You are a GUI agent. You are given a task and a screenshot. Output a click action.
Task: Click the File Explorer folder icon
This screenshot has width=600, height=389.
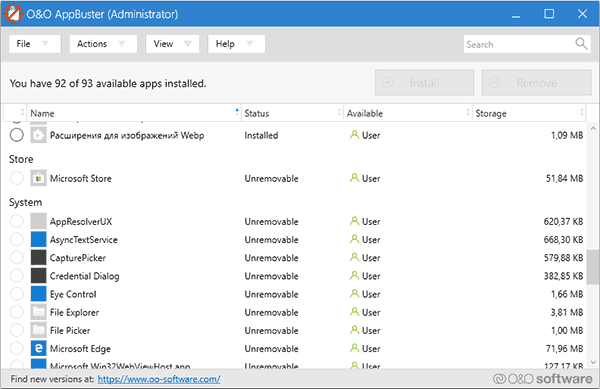click(x=38, y=312)
